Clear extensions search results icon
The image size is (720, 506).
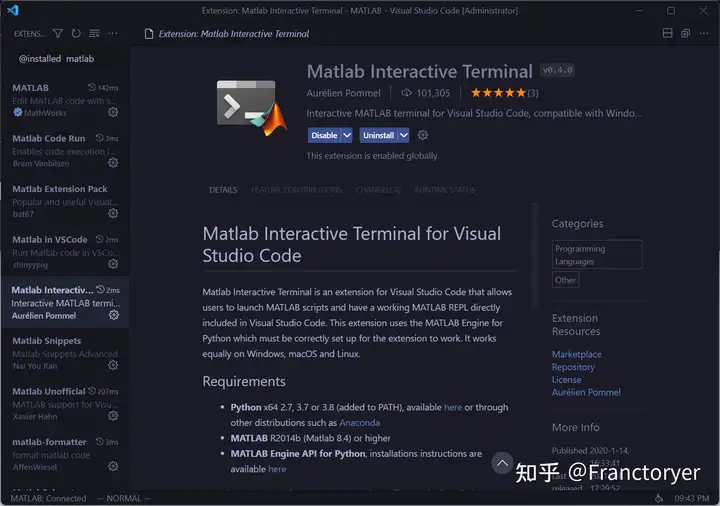point(94,34)
